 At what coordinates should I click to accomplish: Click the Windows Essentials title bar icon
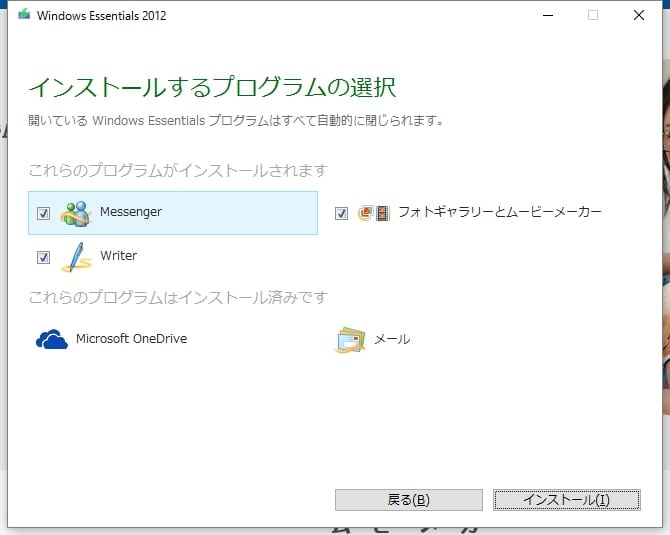pyautogui.click(x=24, y=15)
